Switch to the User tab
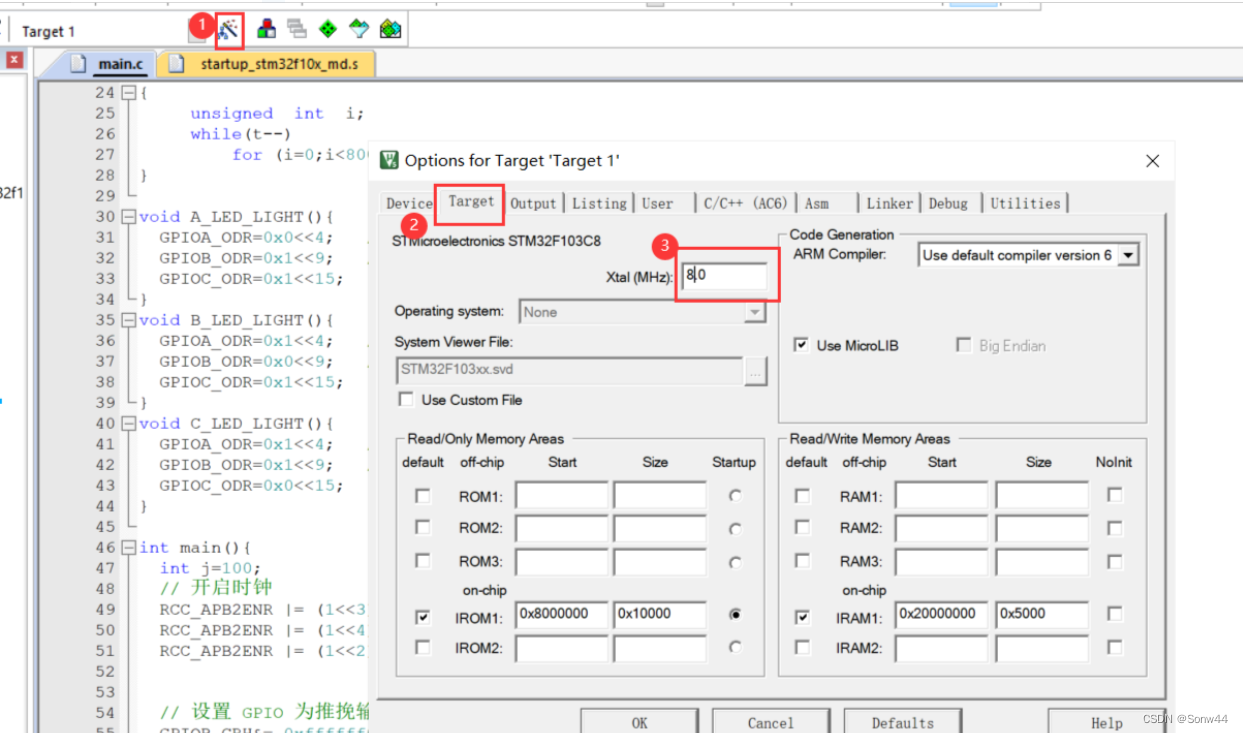The height and width of the screenshot is (733, 1243). 658,203
